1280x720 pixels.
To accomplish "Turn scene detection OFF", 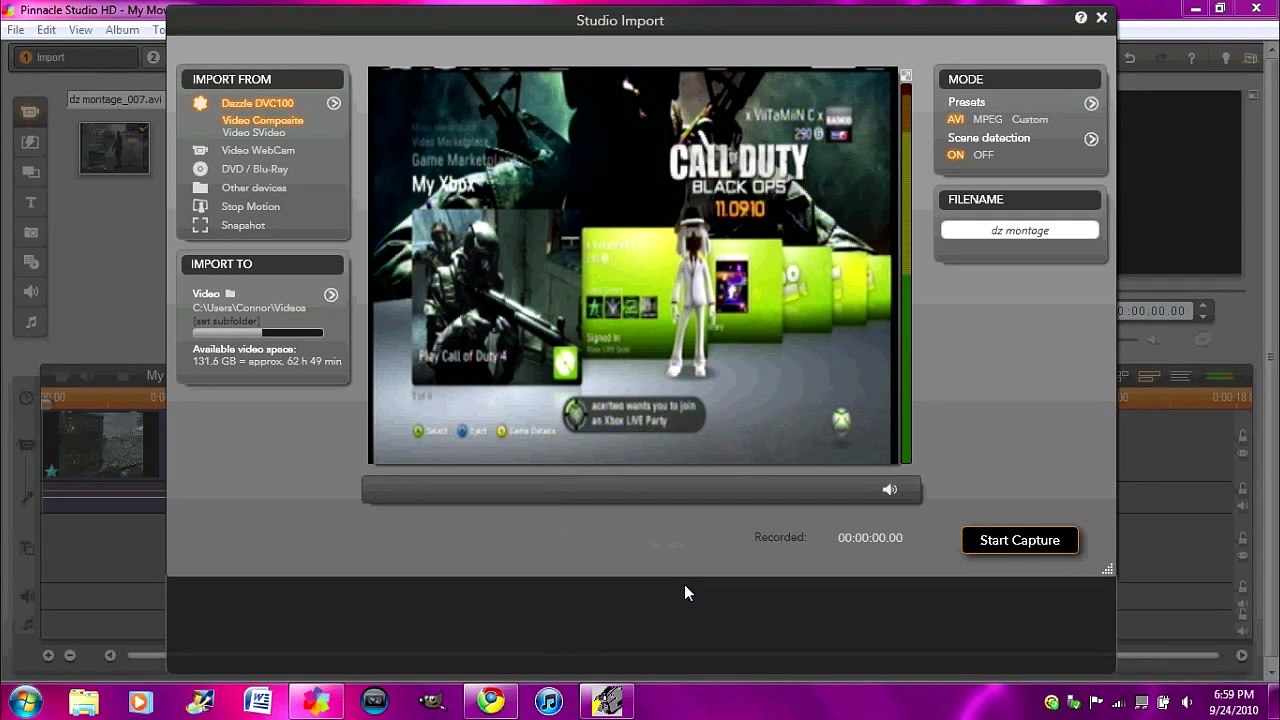I will (984, 155).
